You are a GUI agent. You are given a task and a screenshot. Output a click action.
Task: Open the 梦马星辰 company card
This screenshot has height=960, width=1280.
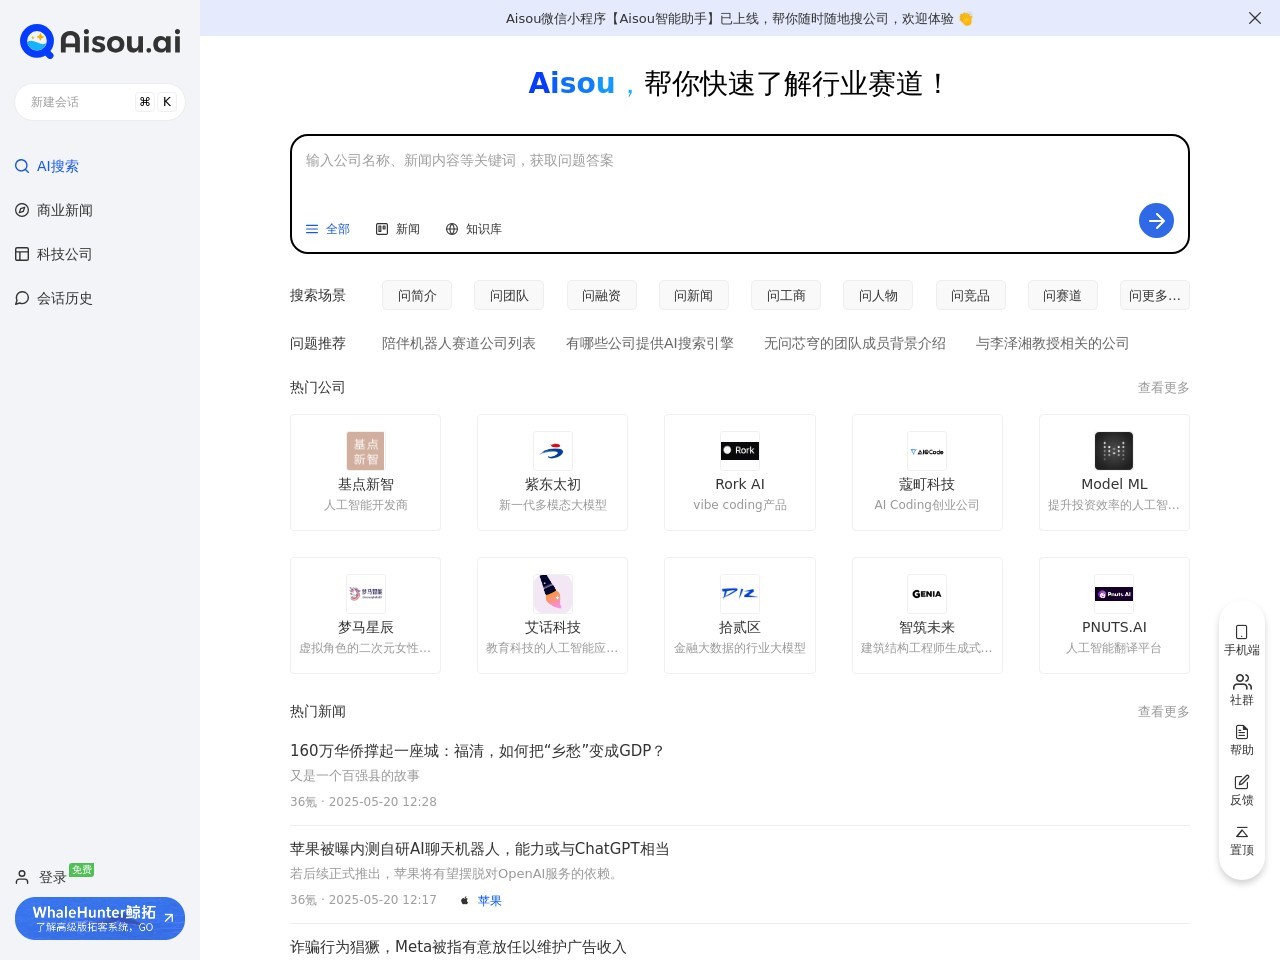[366, 616]
